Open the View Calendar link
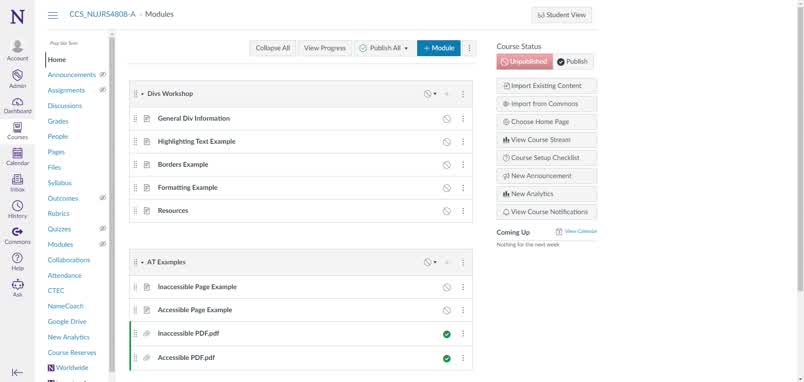The image size is (804, 382). click(576, 232)
